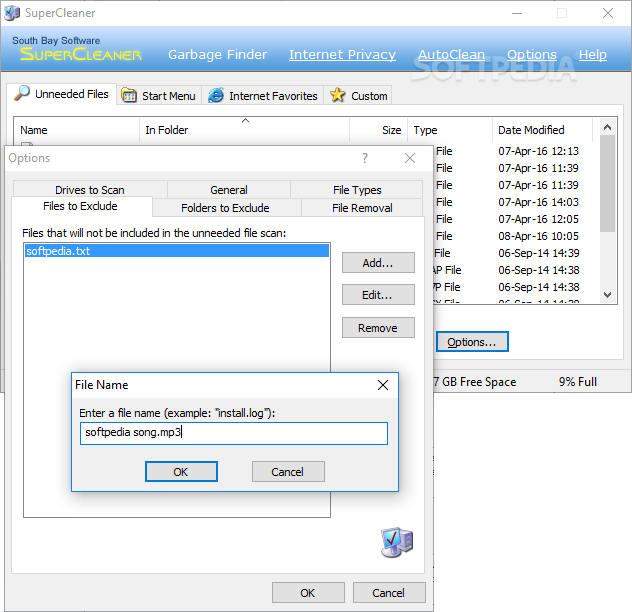Image resolution: width=632 pixels, height=612 pixels.
Task: Select the Files to Exclude tab
Action: (80, 206)
